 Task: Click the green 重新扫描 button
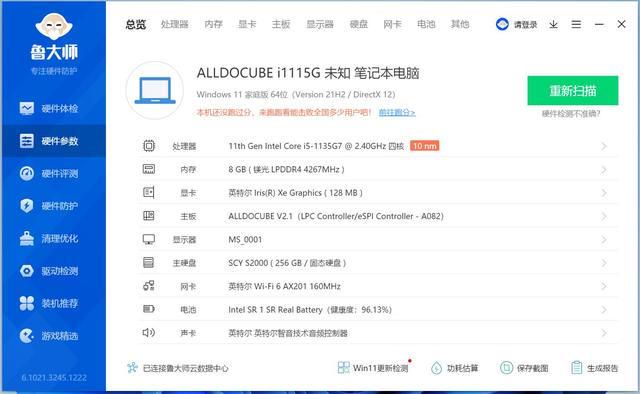573,91
